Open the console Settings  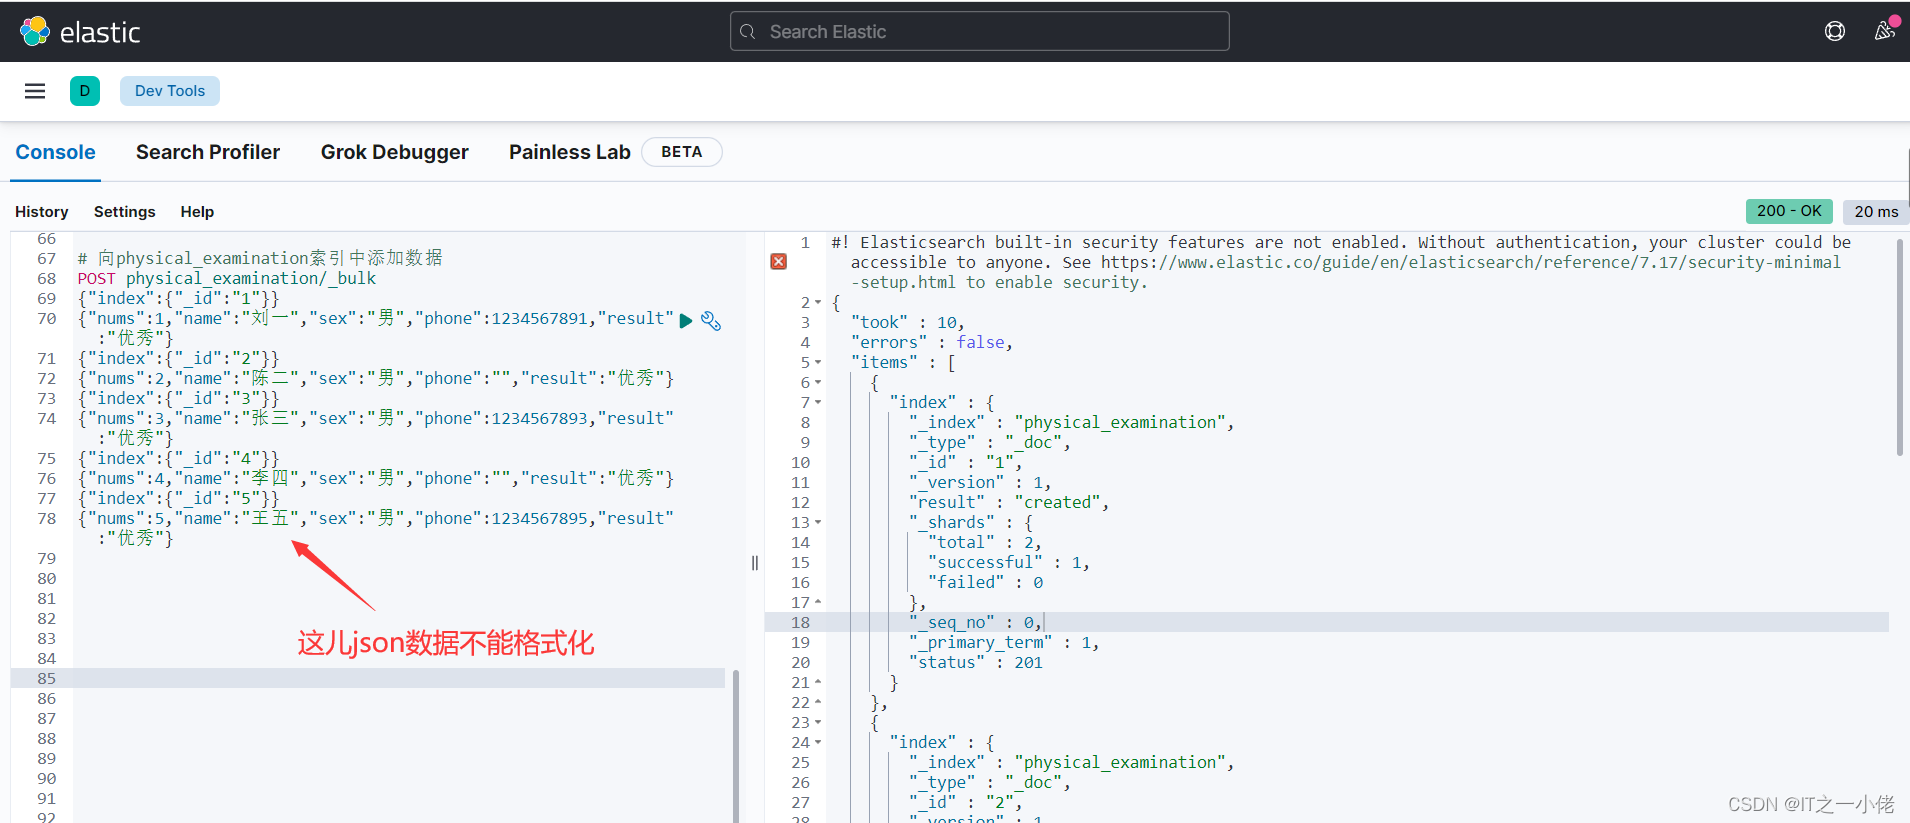tap(125, 212)
